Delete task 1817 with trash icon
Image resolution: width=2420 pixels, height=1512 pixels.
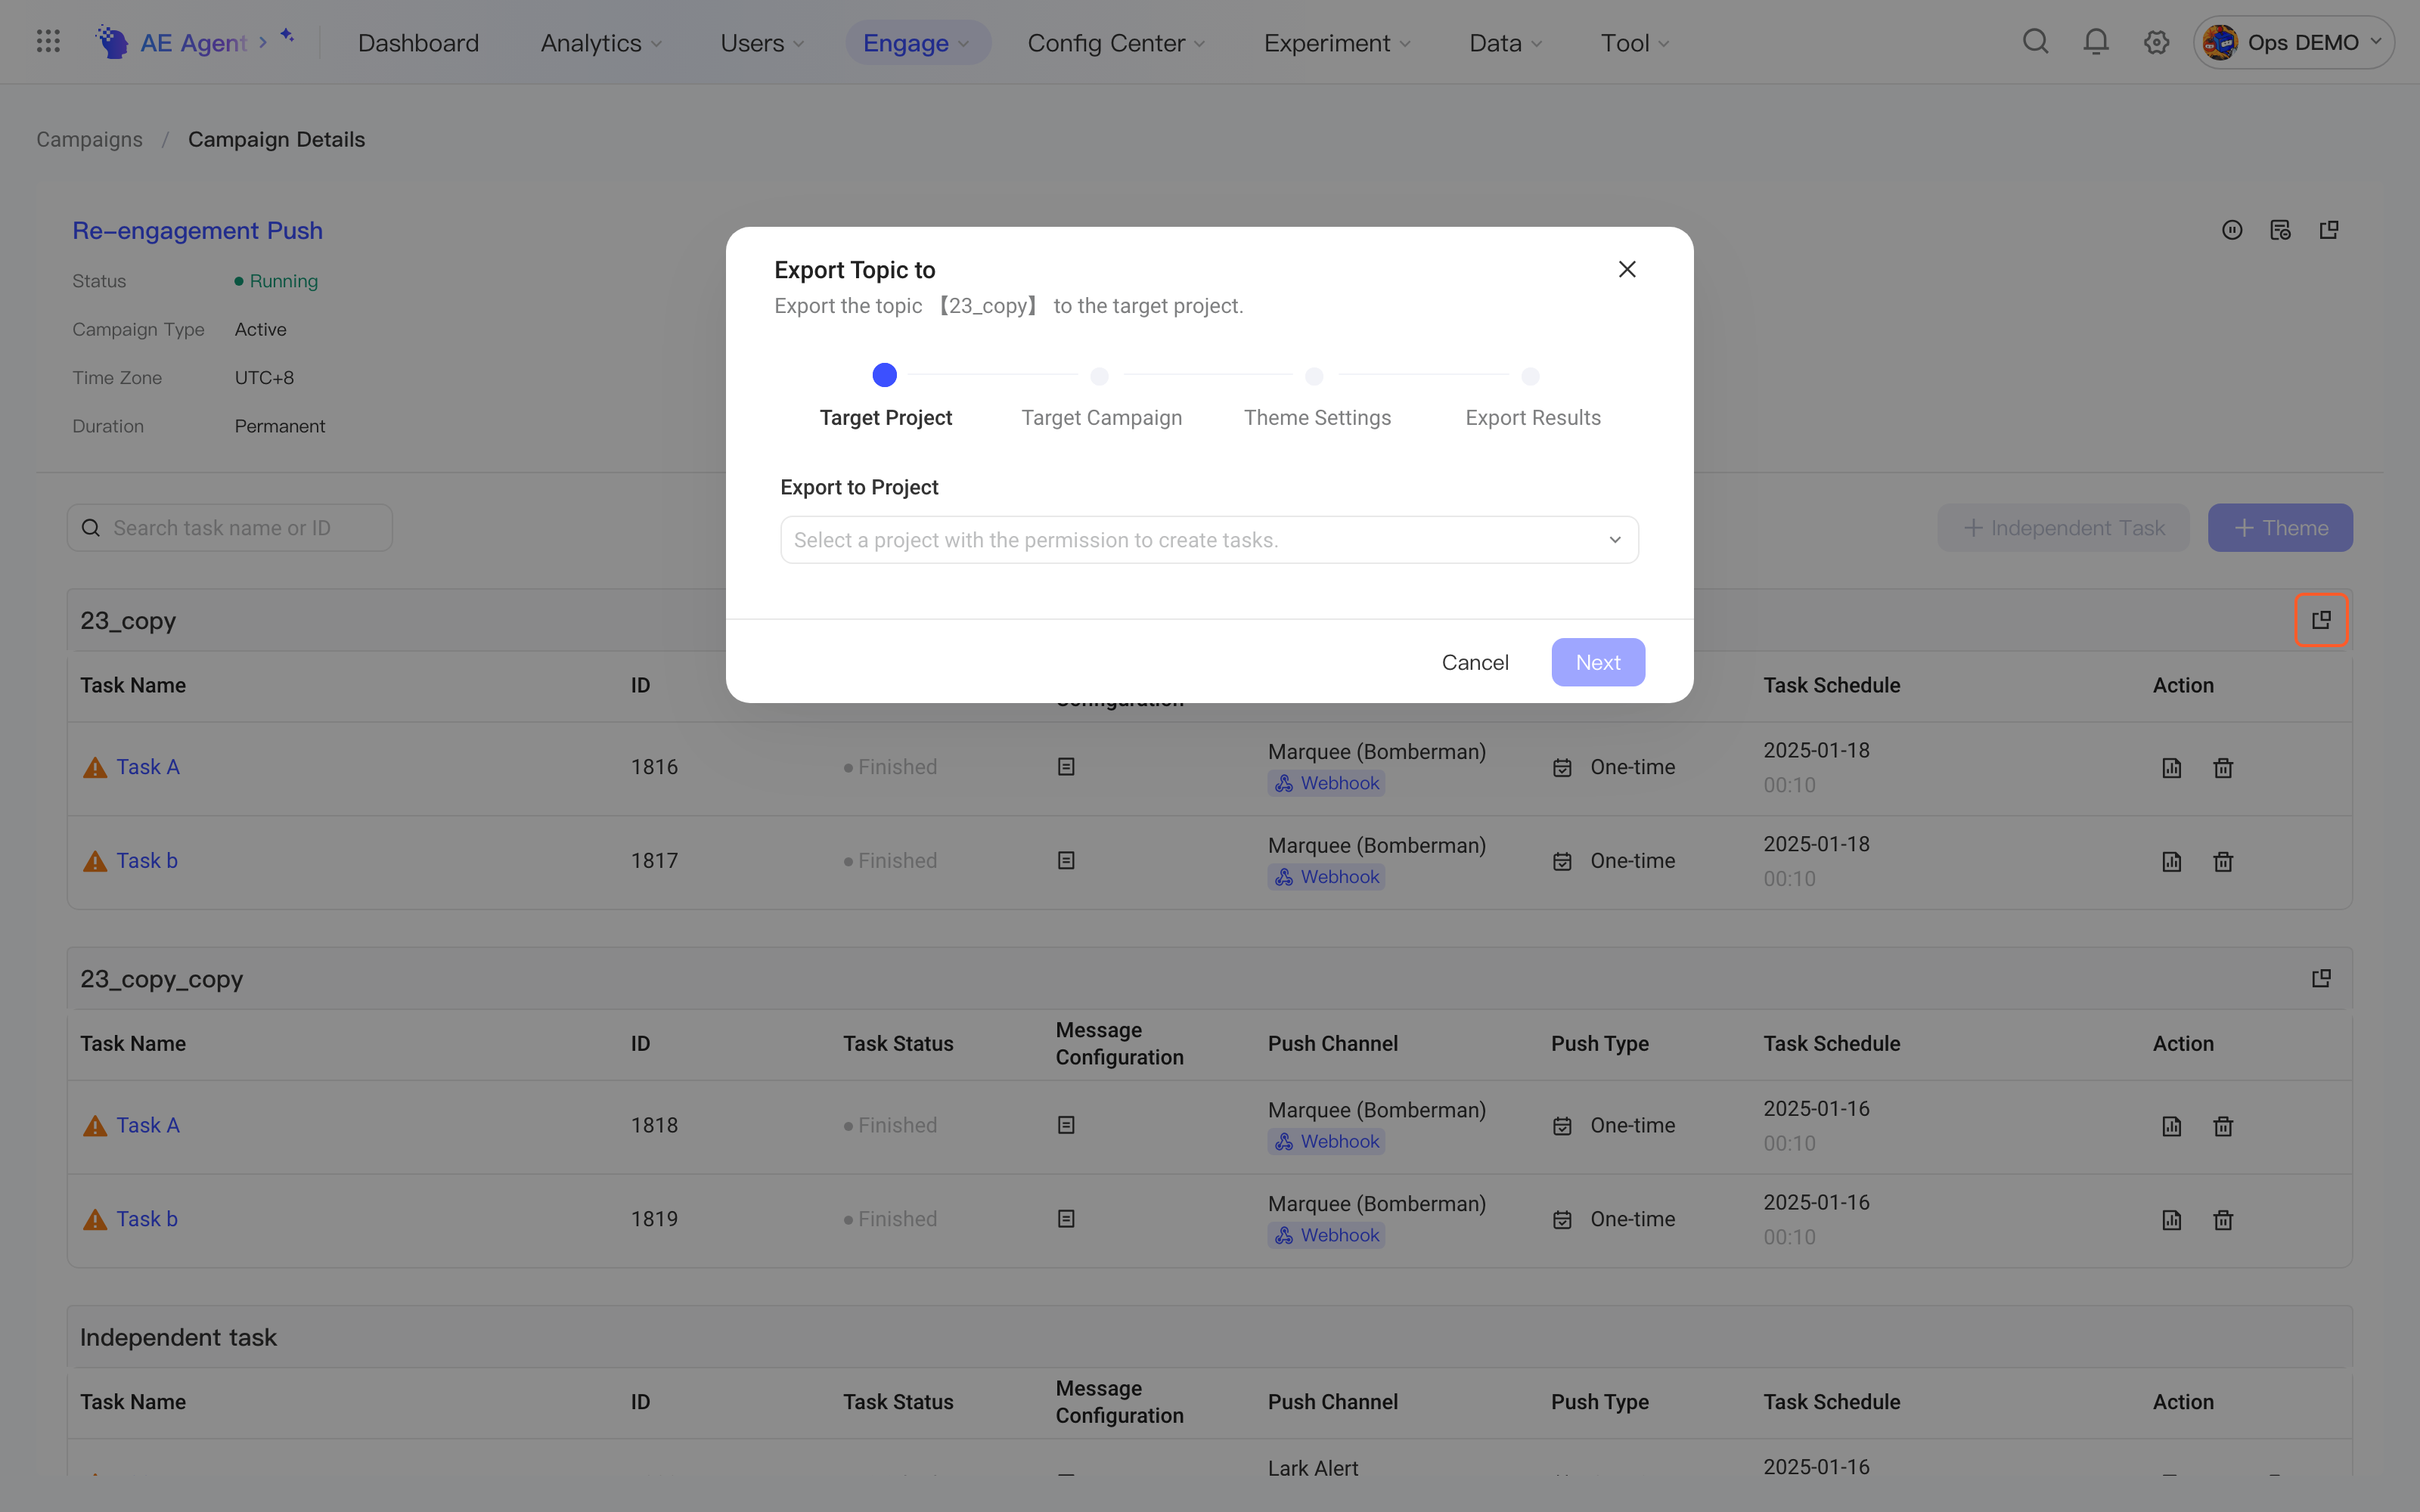point(2223,861)
